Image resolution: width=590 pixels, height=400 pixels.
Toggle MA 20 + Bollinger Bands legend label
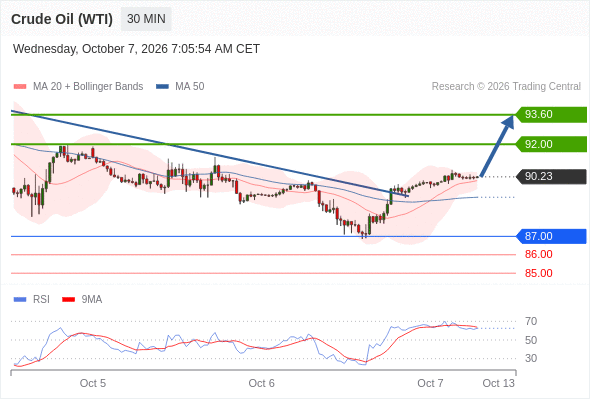[x=88, y=87]
